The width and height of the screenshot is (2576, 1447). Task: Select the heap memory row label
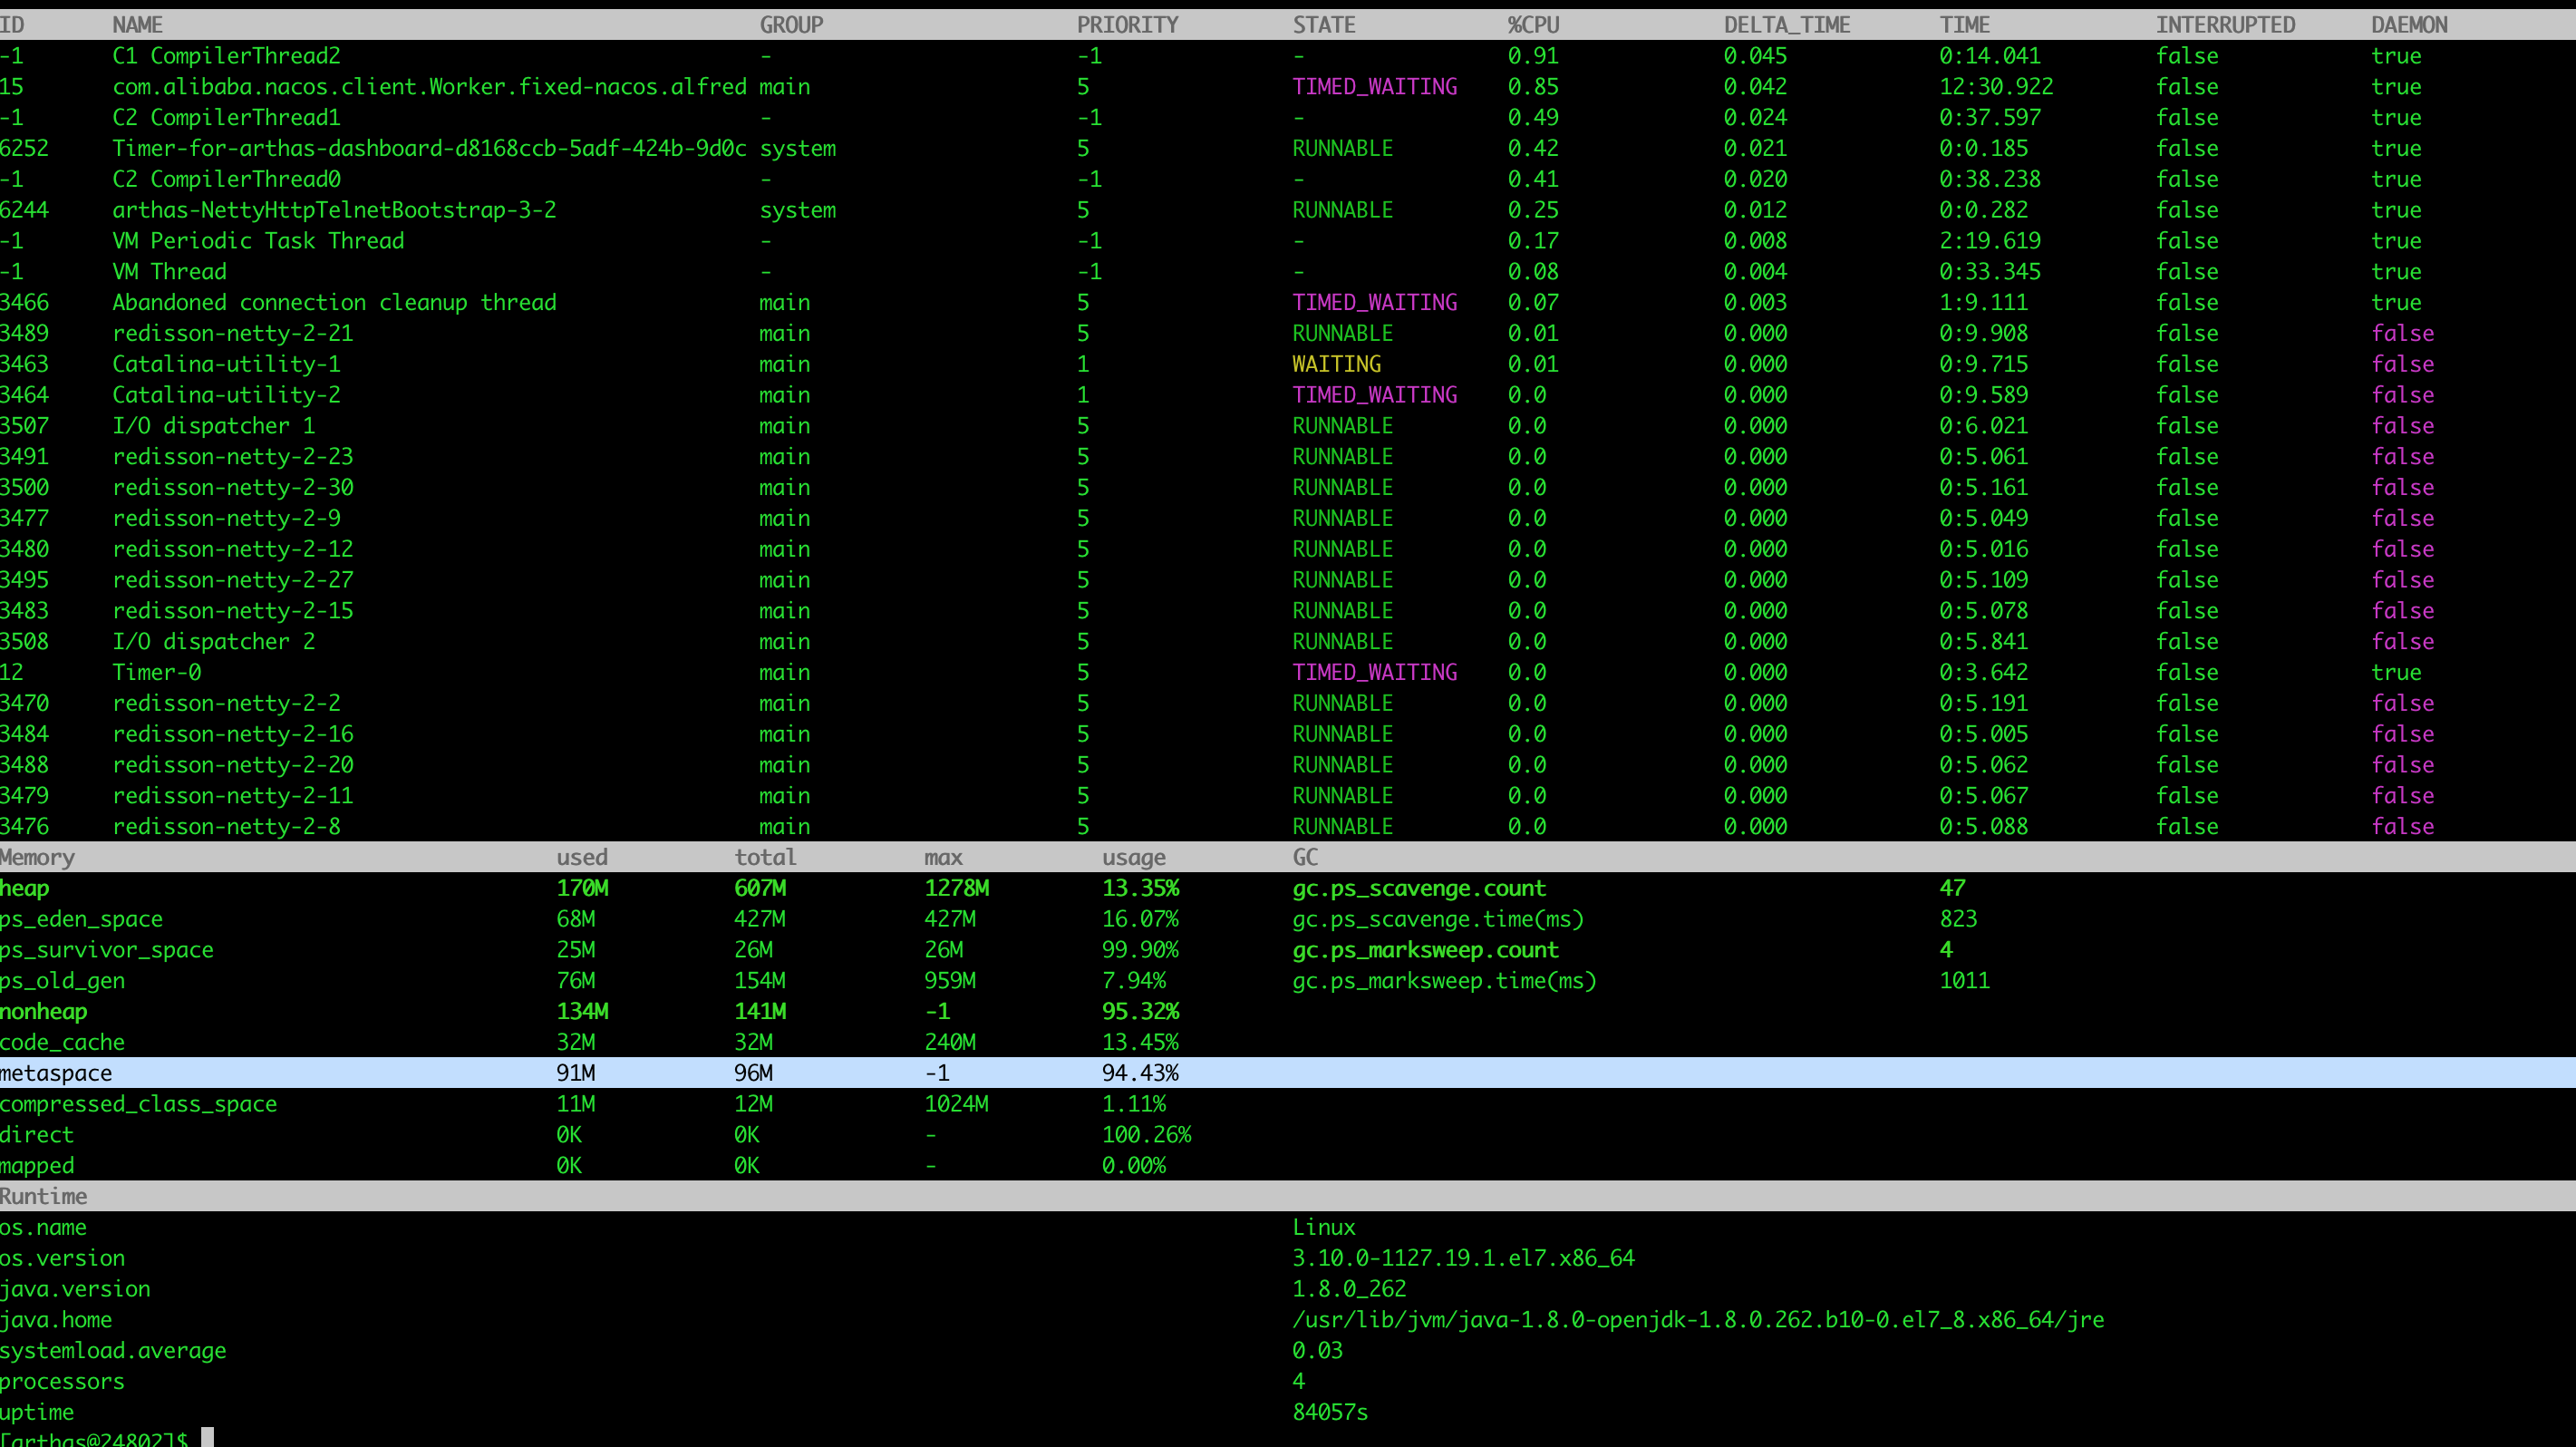[x=24, y=889]
